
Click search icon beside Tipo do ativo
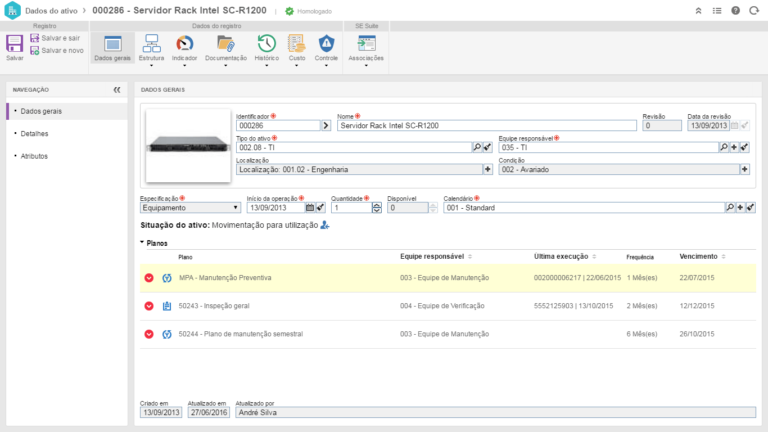[x=477, y=147]
